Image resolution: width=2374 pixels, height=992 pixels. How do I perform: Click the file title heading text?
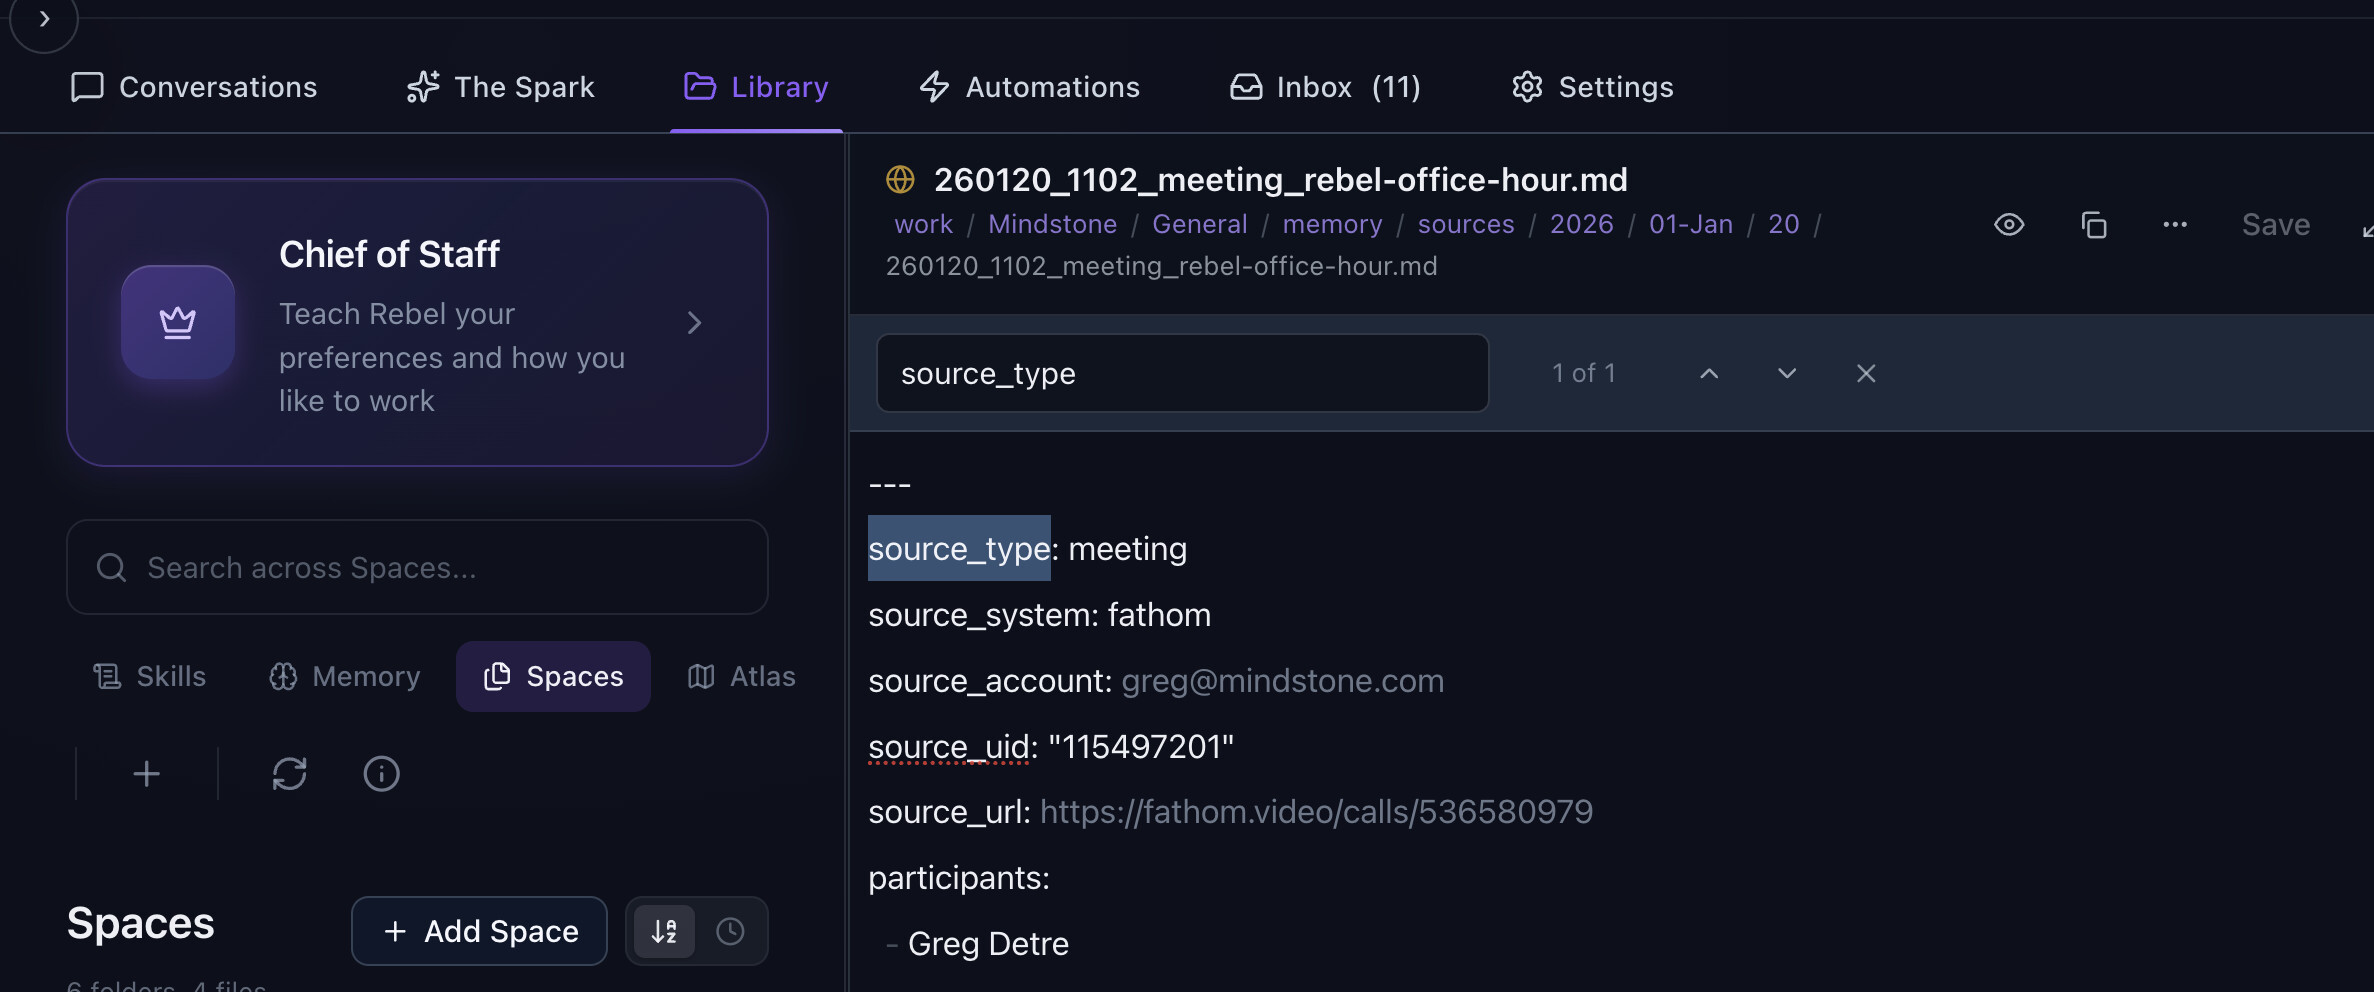[1280, 180]
